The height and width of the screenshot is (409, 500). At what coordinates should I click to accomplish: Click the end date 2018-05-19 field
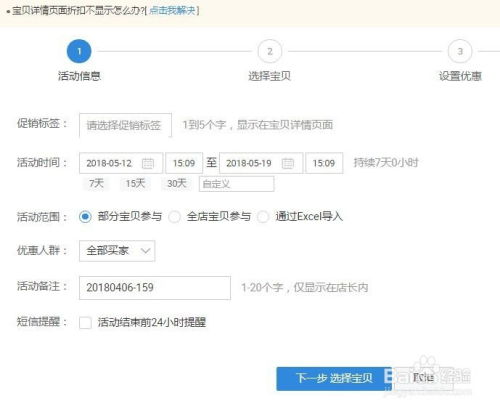tap(261, 163)
